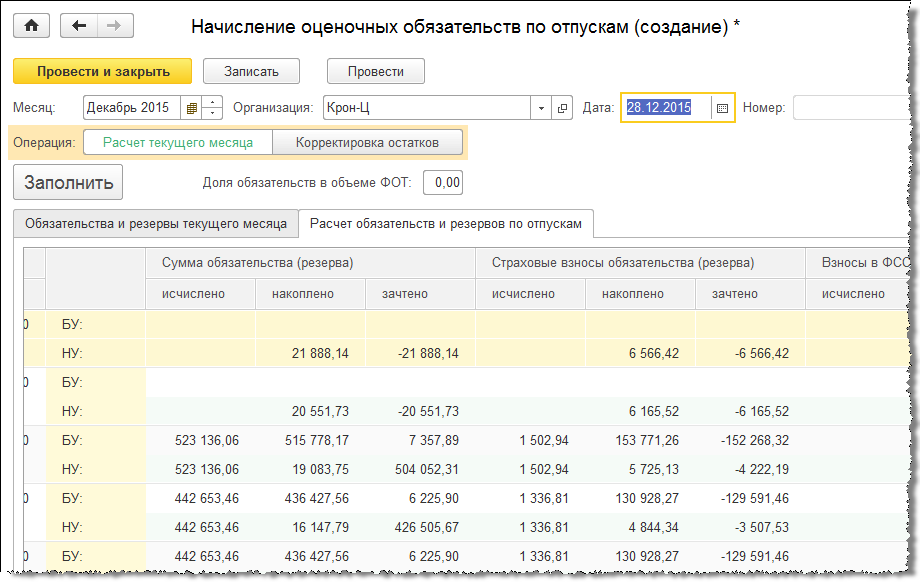The image size is (920, 582).
Task: Expand the Организация dropdown list
Action: tap(541, 108)
